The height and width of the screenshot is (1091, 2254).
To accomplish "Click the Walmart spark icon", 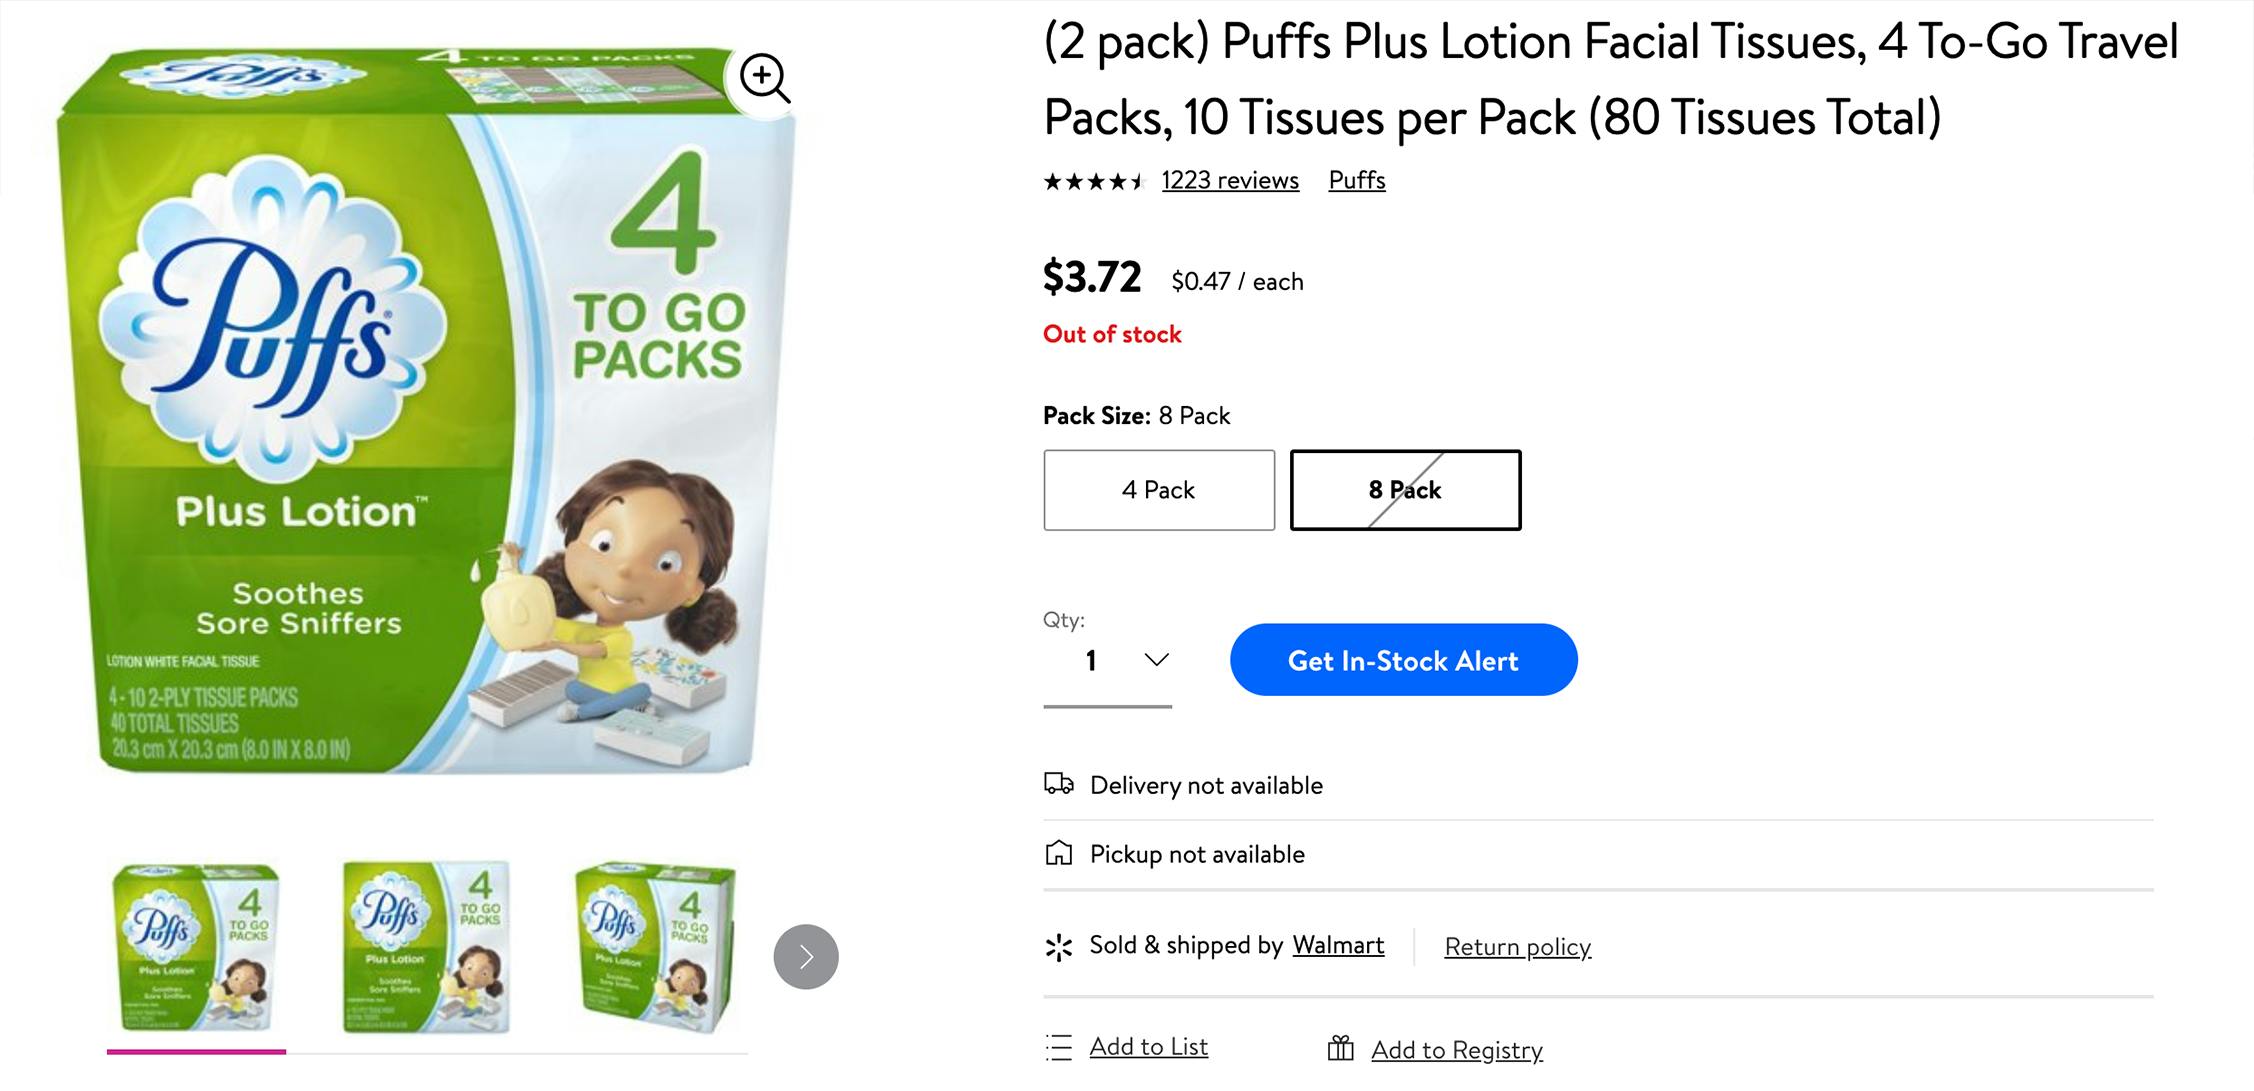I will click(1058, 946).
